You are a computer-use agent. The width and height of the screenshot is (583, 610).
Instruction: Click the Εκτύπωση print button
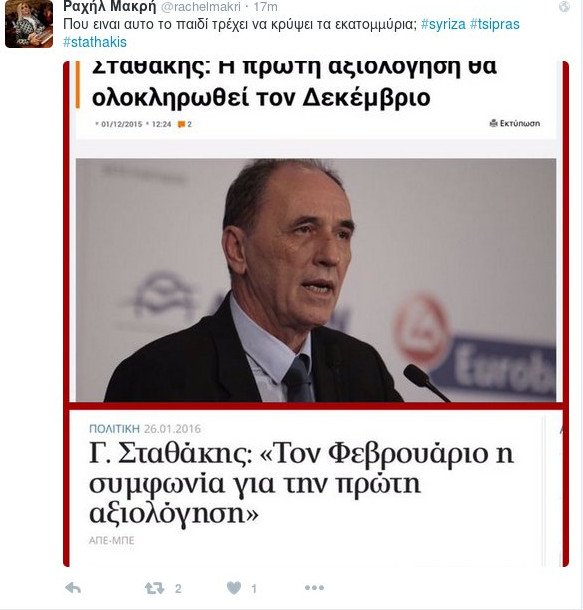[515, 123]
